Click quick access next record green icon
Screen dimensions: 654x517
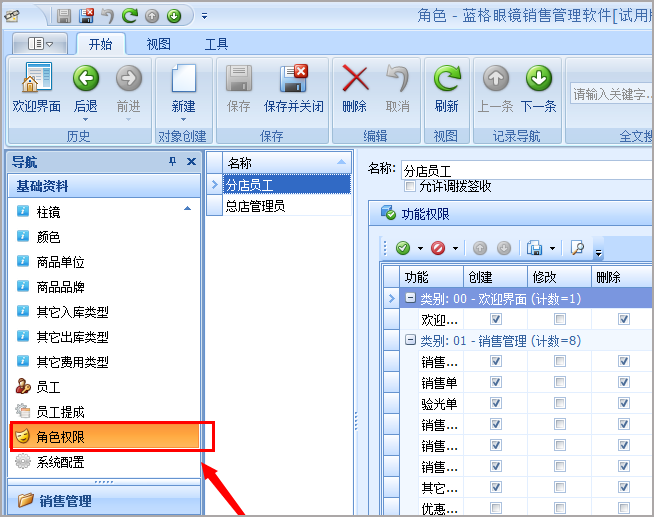tap(174, 16)
